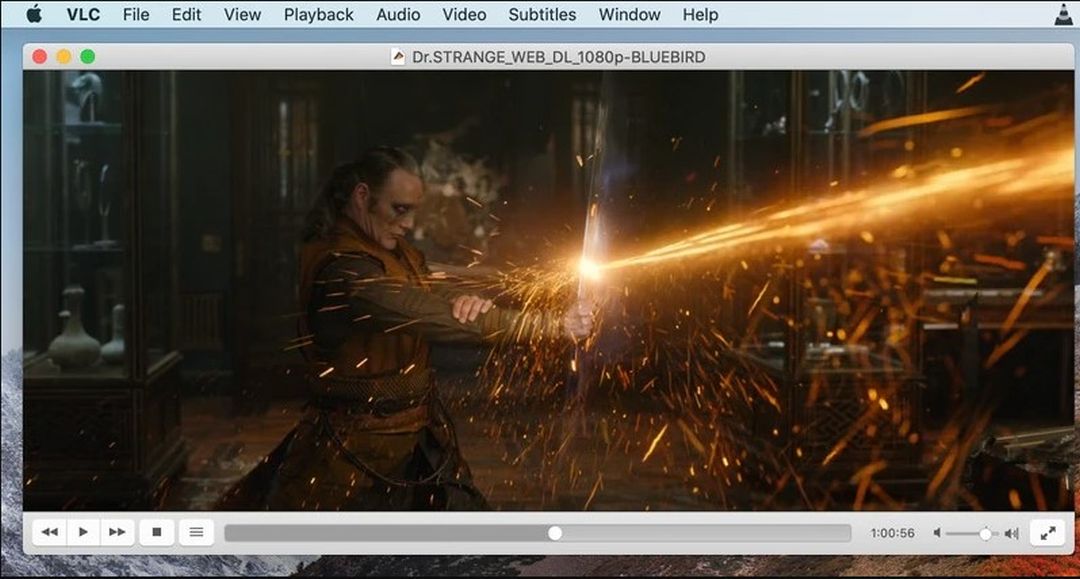The width and height of the screenshot is (1080, 579).
Task: Open the Apple menu
Action: click(34, 14)
